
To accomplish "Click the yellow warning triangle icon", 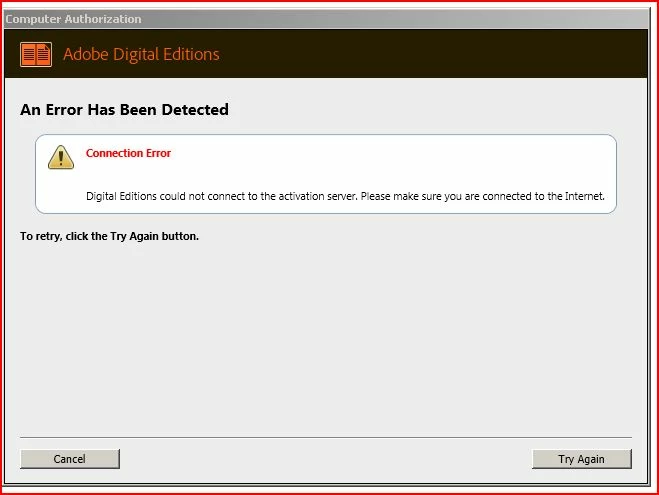I will coord(61,157).
